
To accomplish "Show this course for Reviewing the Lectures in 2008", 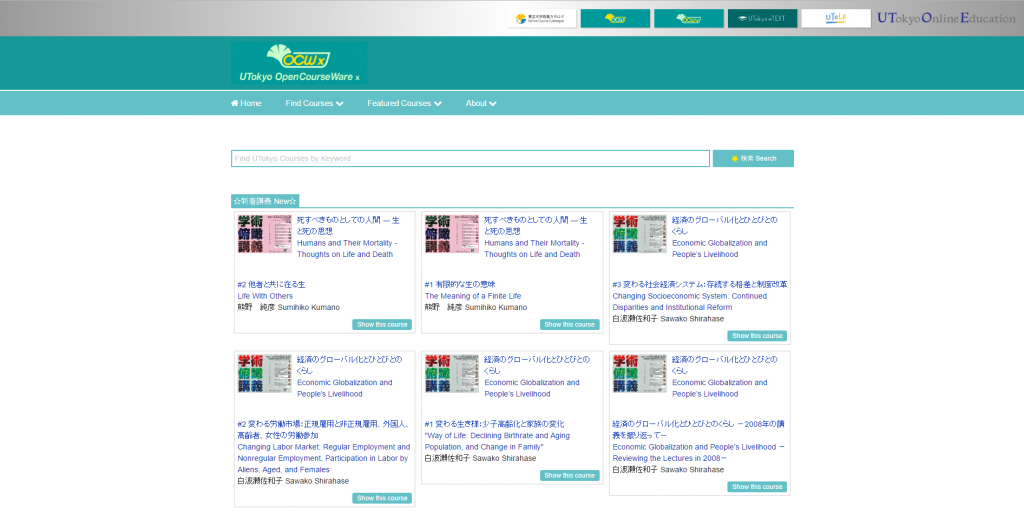I will click(757, 487).
